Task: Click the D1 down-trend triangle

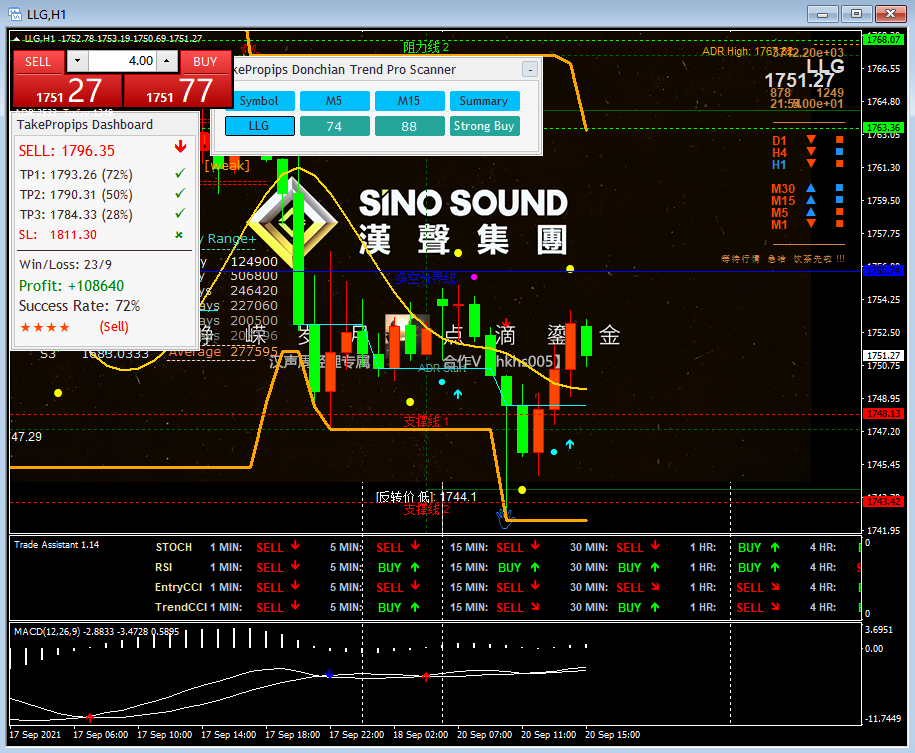Action: click(811, 140)
